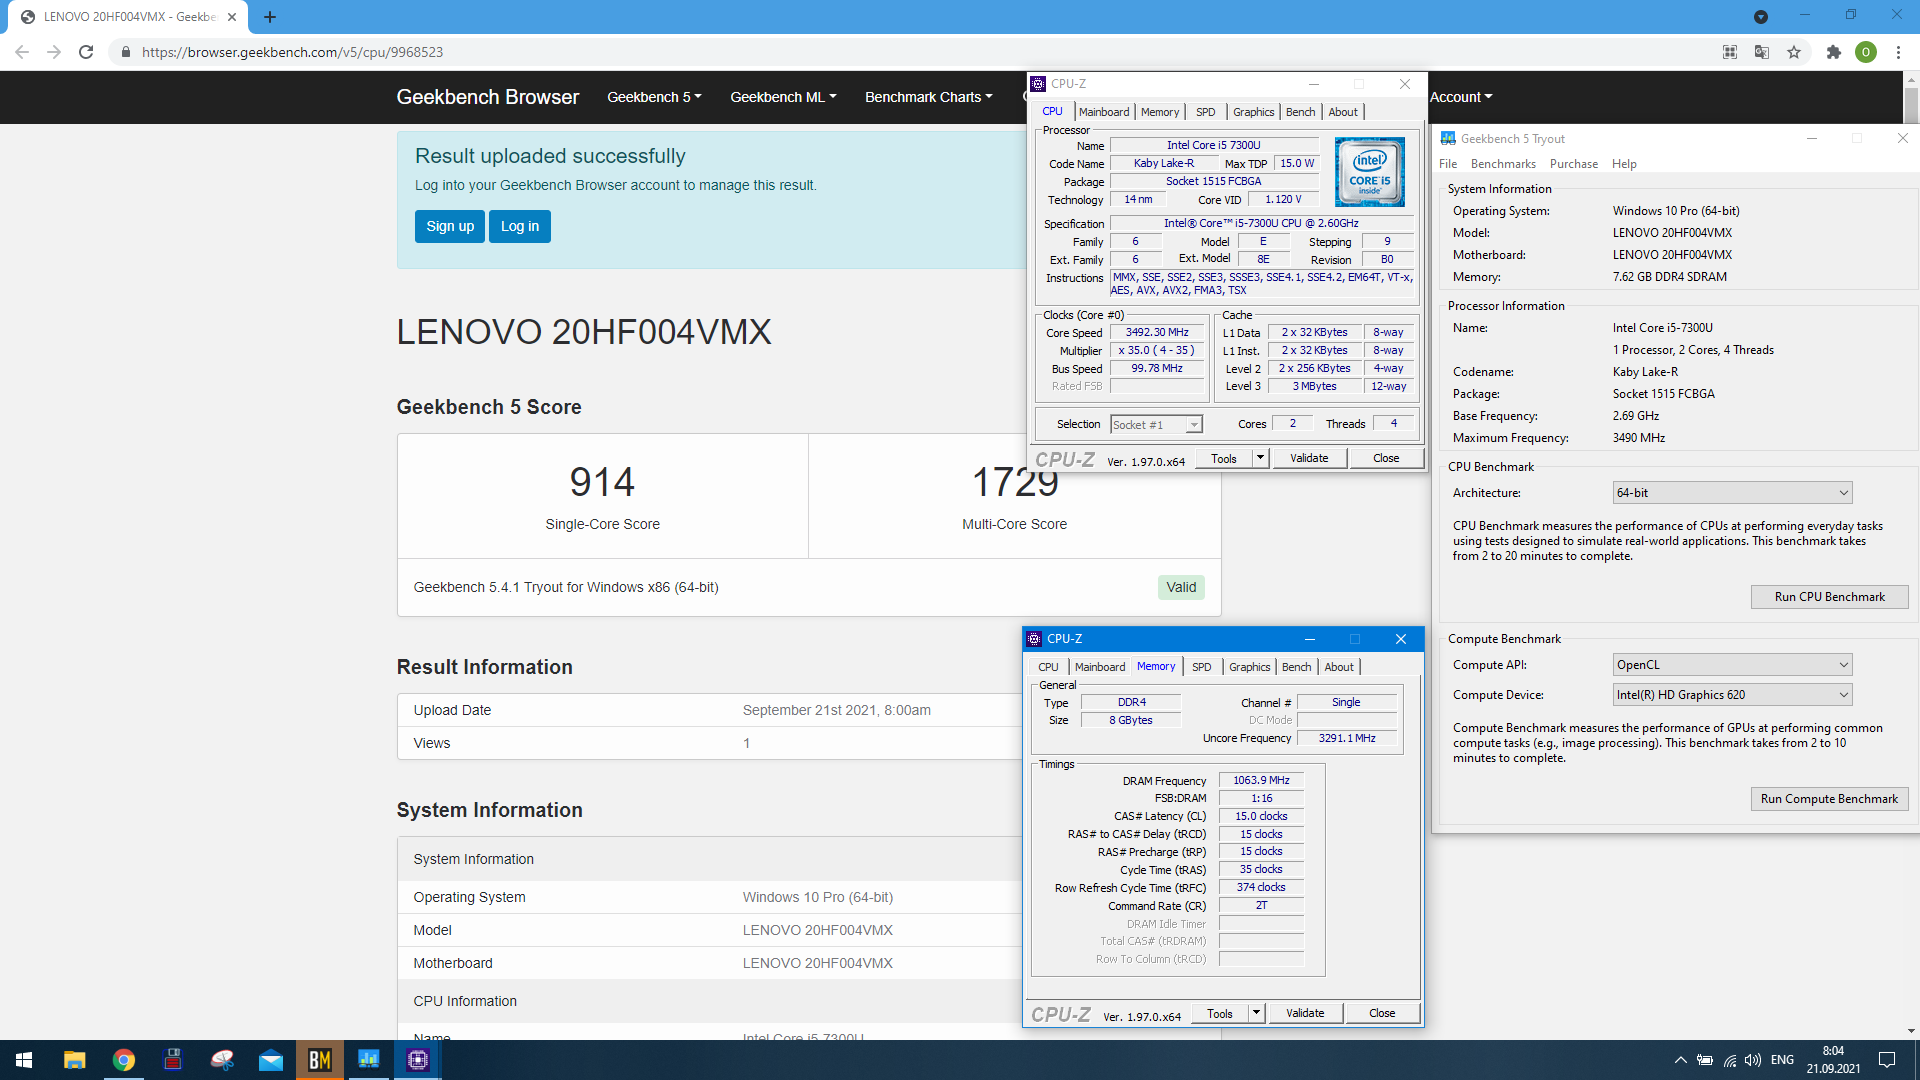
Task: Open the QR code page icon
Action: pos(1730,52)
